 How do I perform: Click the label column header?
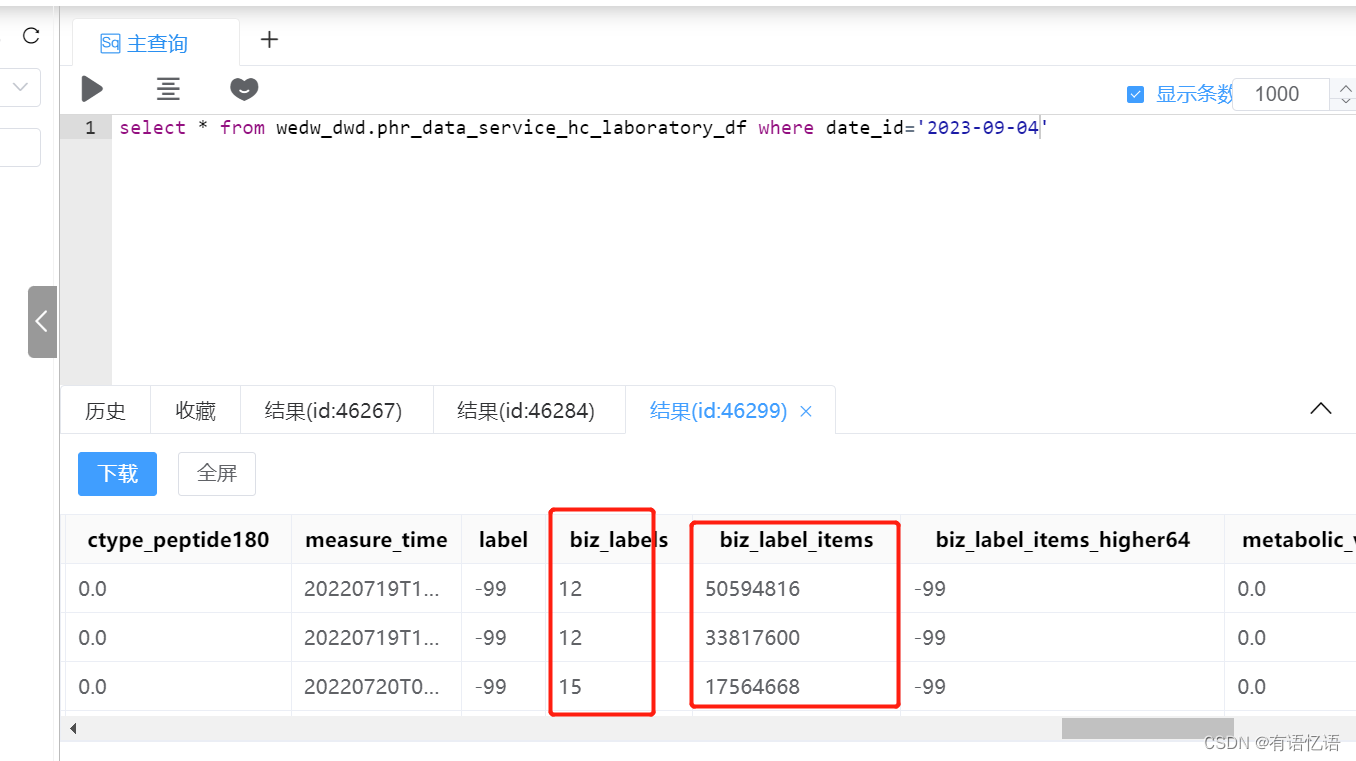coord(503,540)
